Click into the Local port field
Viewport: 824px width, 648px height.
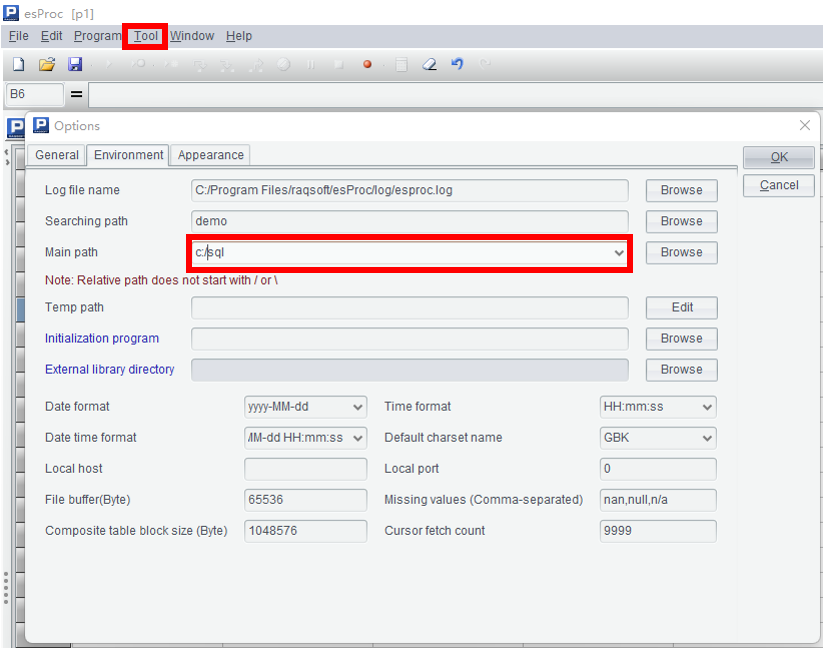point(657,469)
